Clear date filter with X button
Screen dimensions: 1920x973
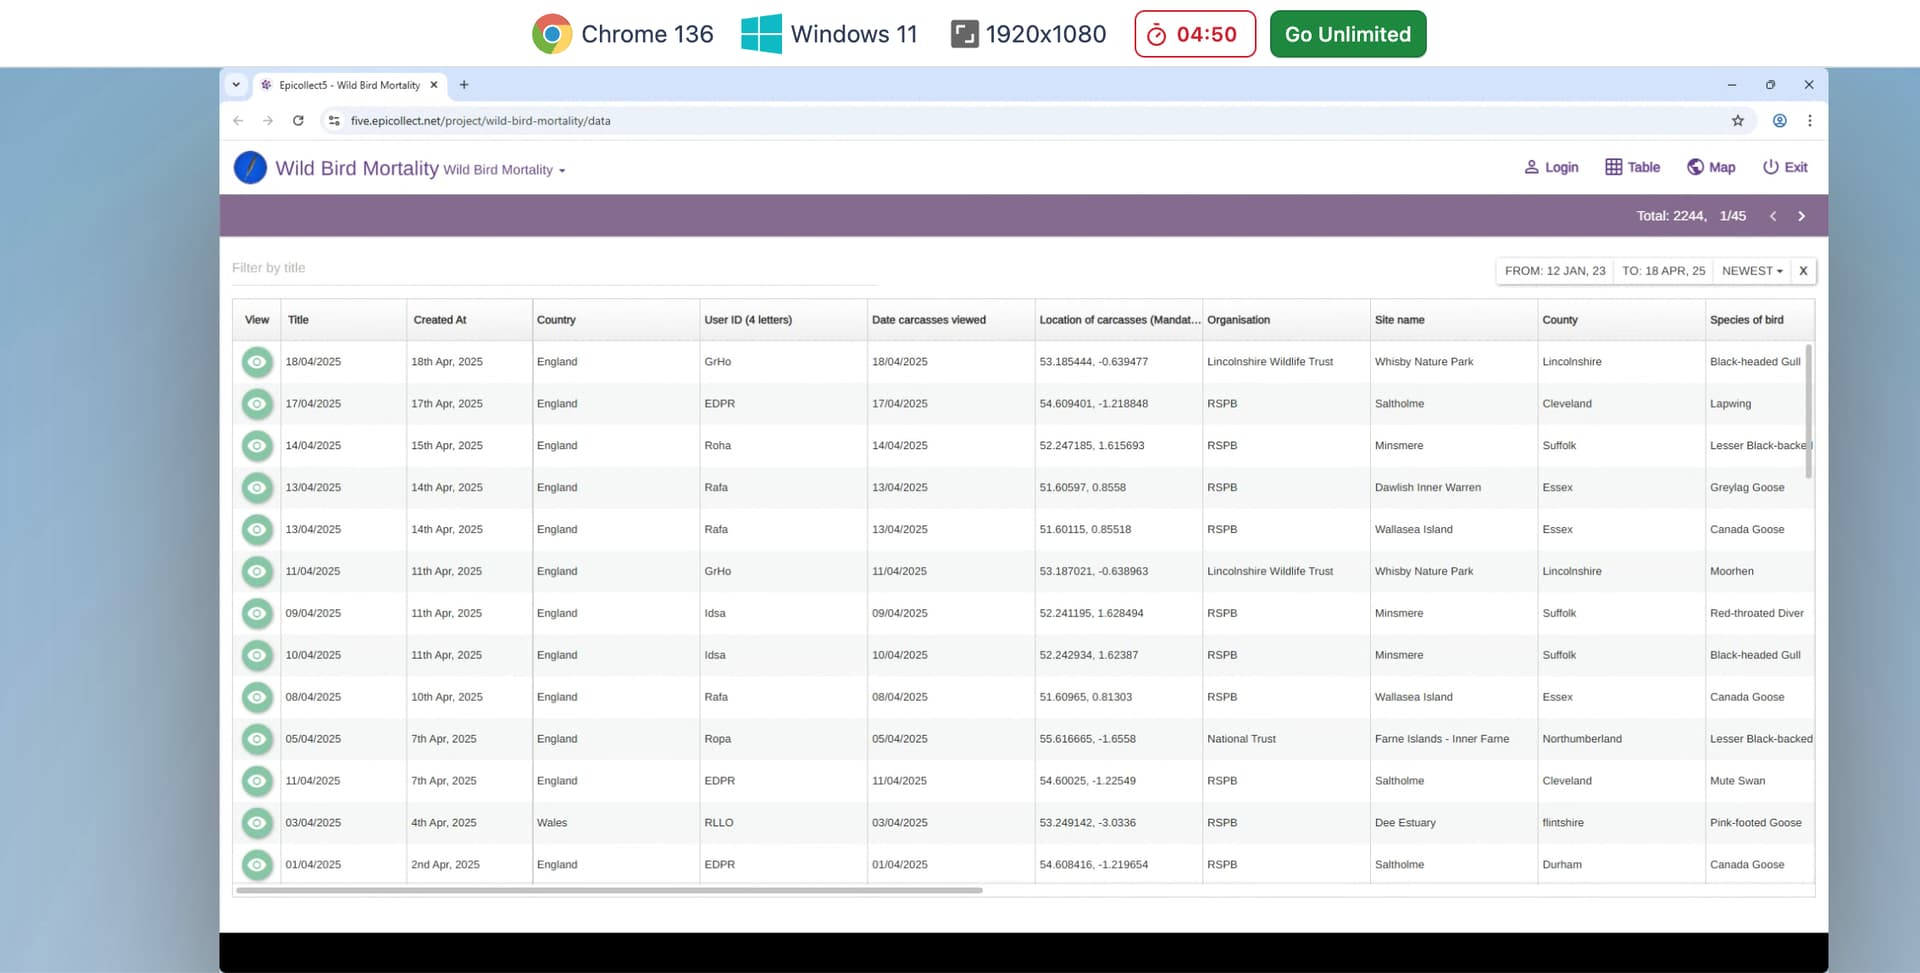click(1803, 271)
